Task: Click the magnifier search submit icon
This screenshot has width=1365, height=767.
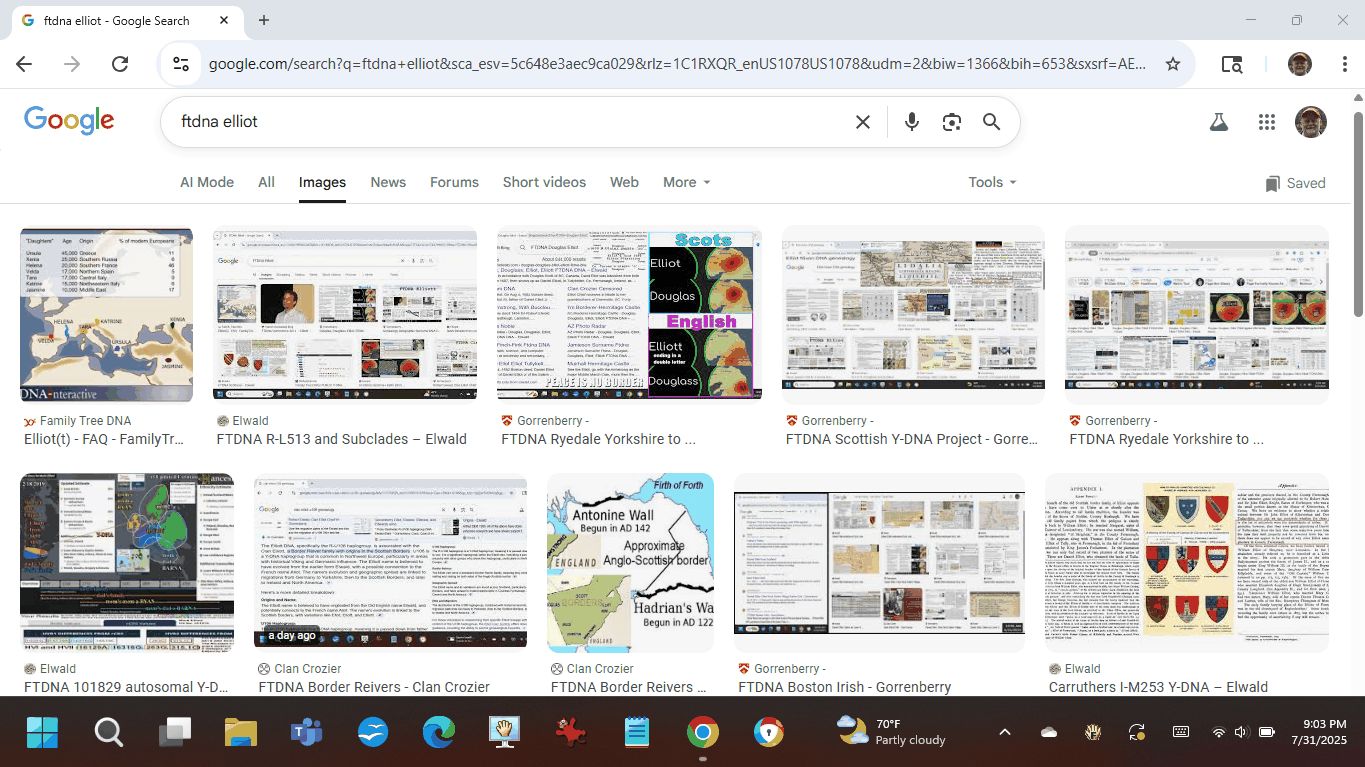Action: pos(991,122)
